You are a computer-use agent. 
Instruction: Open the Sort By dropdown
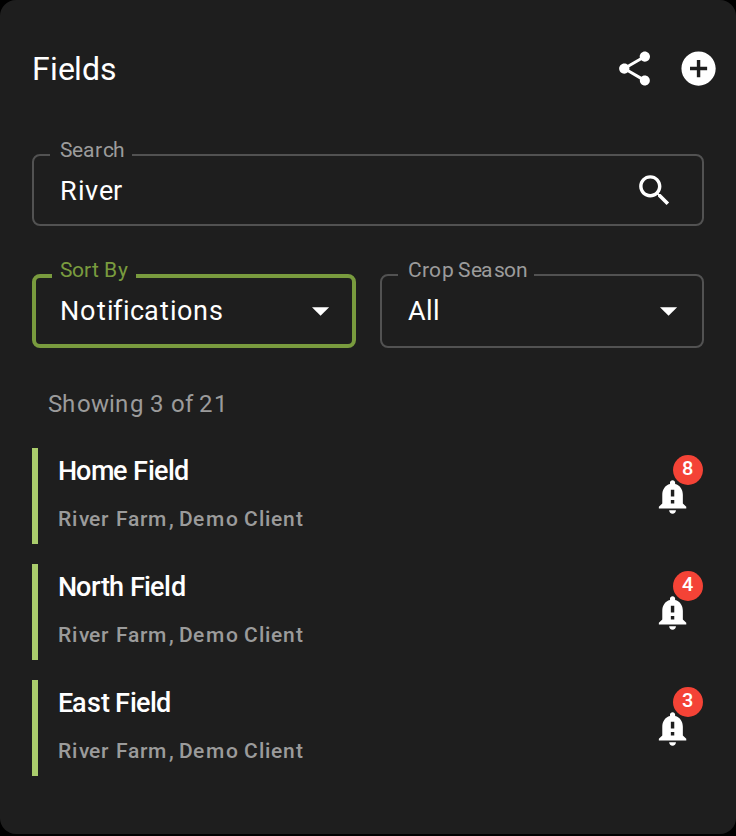click(x=194, y=311)
